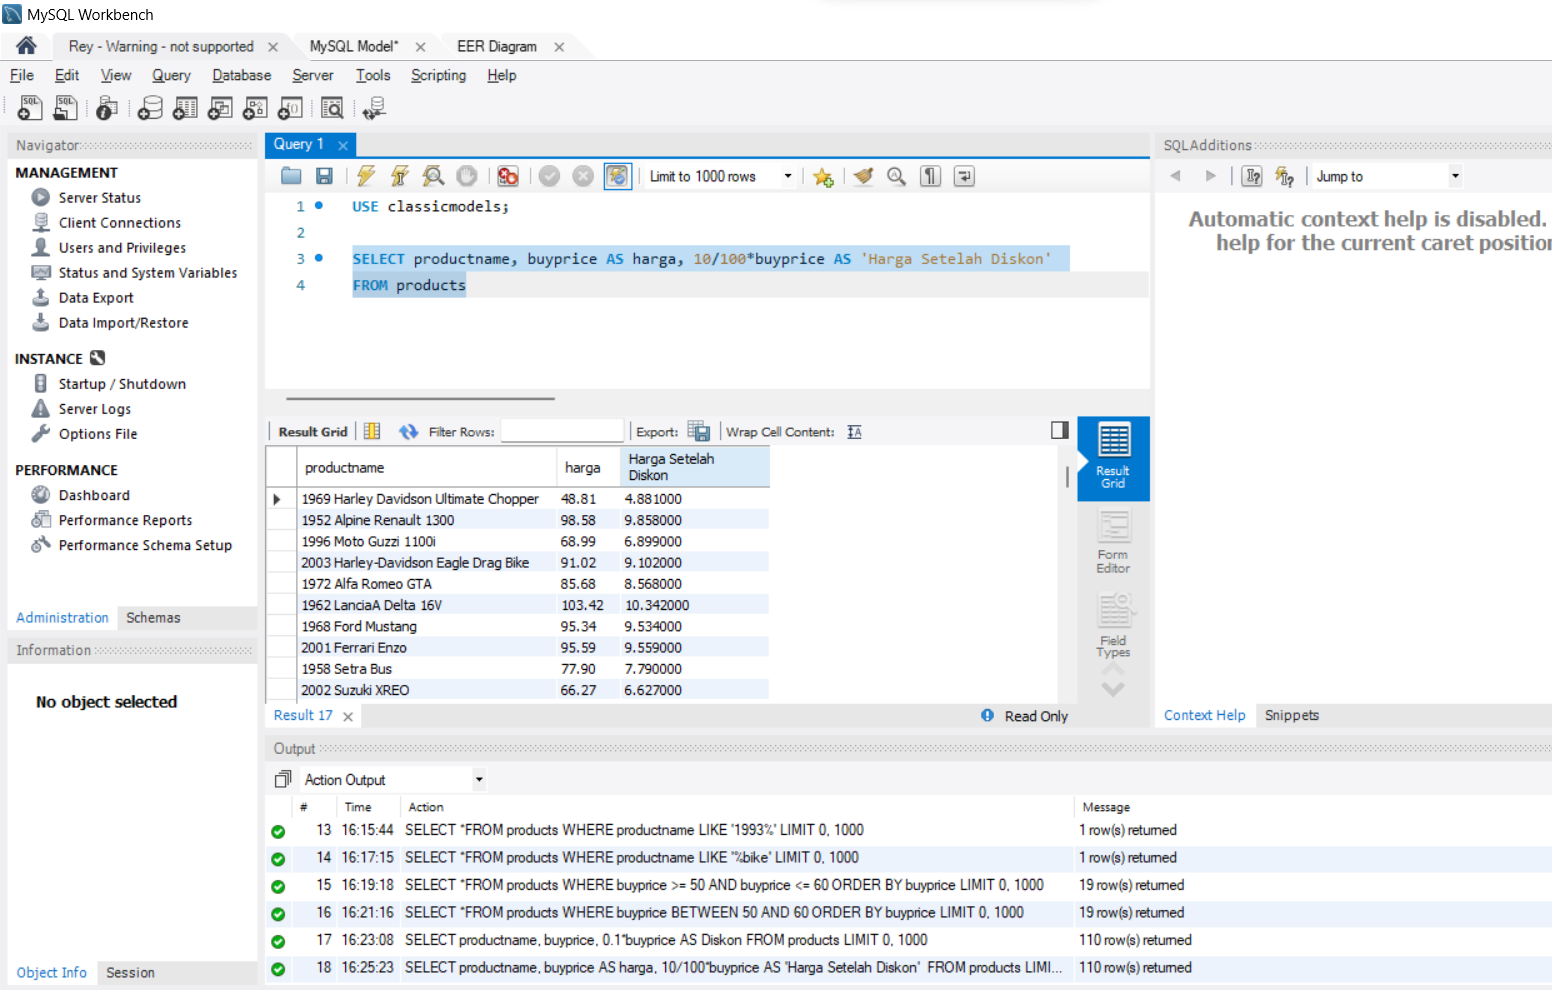The width and height of the screenshot is (1552, 990).
Task: Save the script to a file
Action: coord(324,176)
